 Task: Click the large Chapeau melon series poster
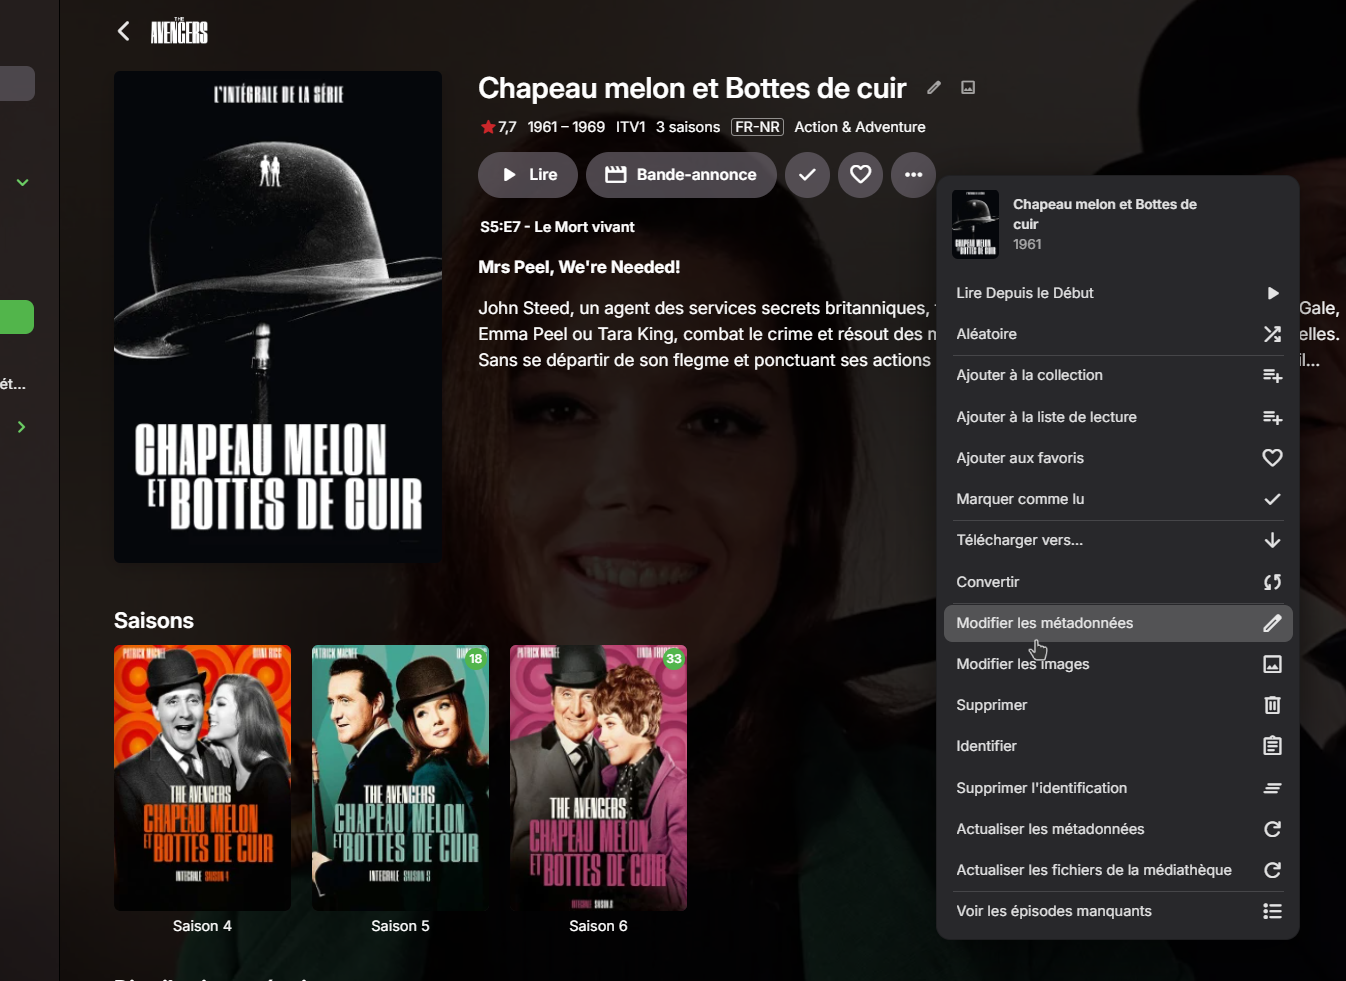pyautogui.click(x=278, y=317)
